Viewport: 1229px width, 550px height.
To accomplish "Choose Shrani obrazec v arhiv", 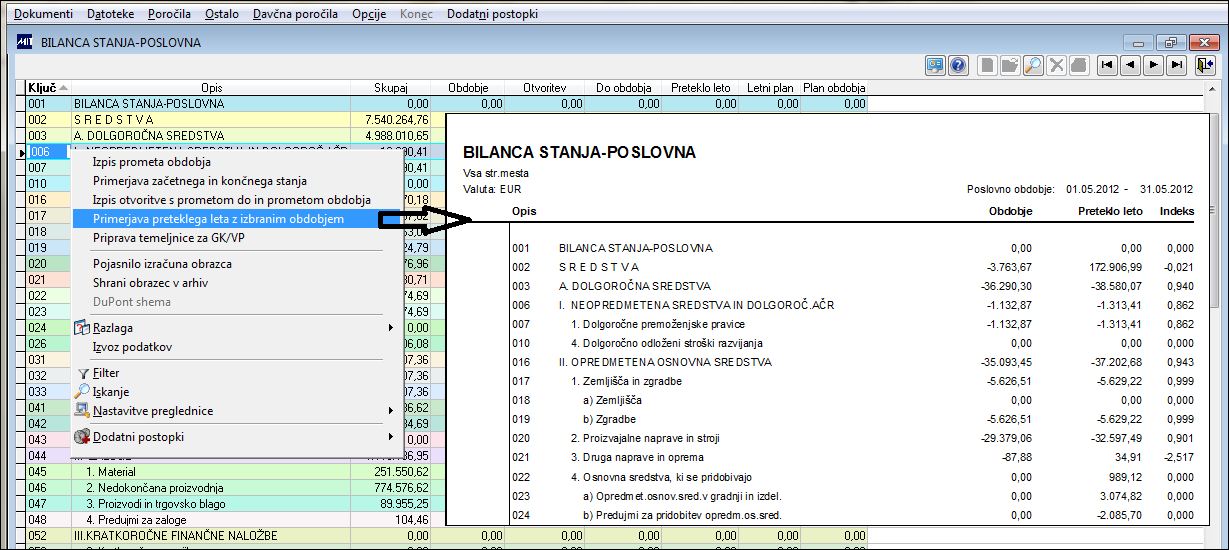I will point(150,283).
